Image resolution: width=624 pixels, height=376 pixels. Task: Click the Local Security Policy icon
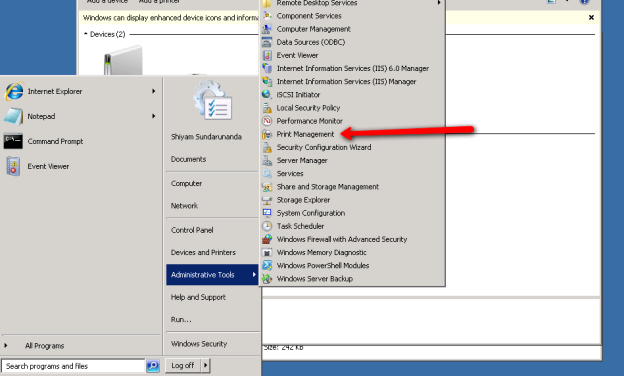[x=267, y=108]
